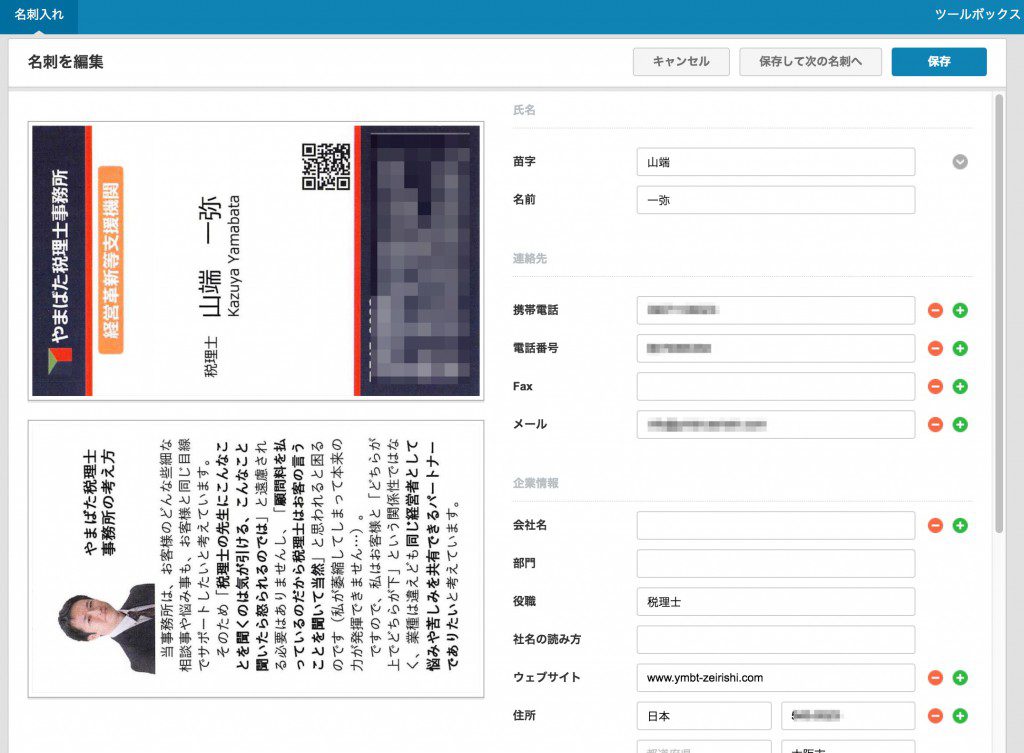Add another Fax entry with plus icon
This screenshot has height=753, width=1024.
(x=960, y=386)
